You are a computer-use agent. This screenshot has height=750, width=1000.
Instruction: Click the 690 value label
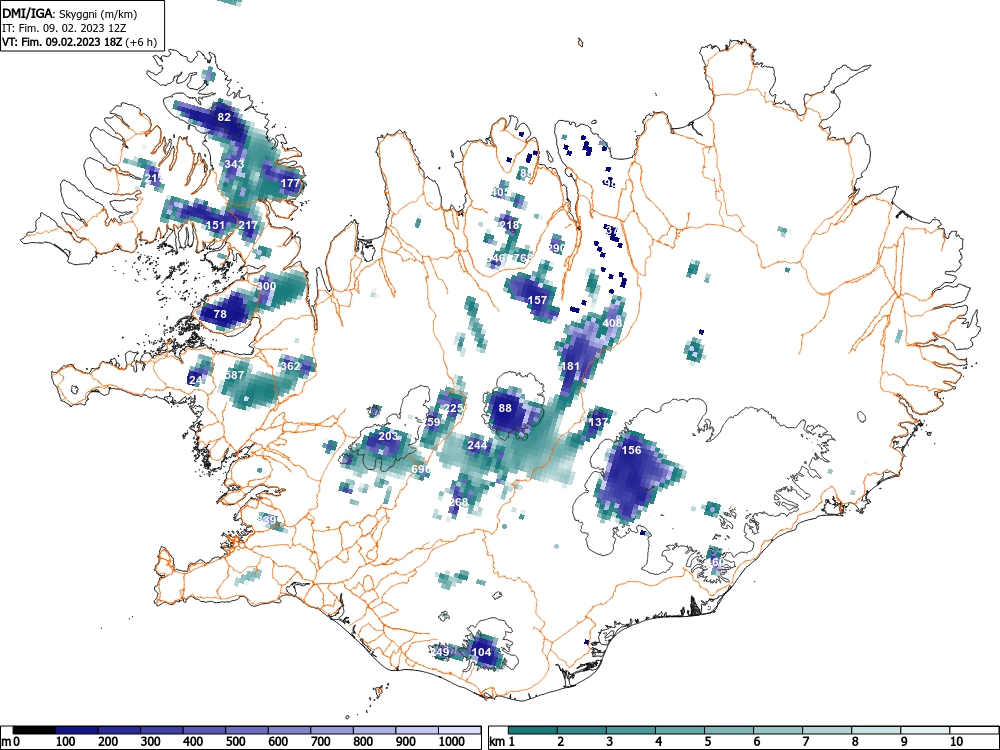pos(421,469)
